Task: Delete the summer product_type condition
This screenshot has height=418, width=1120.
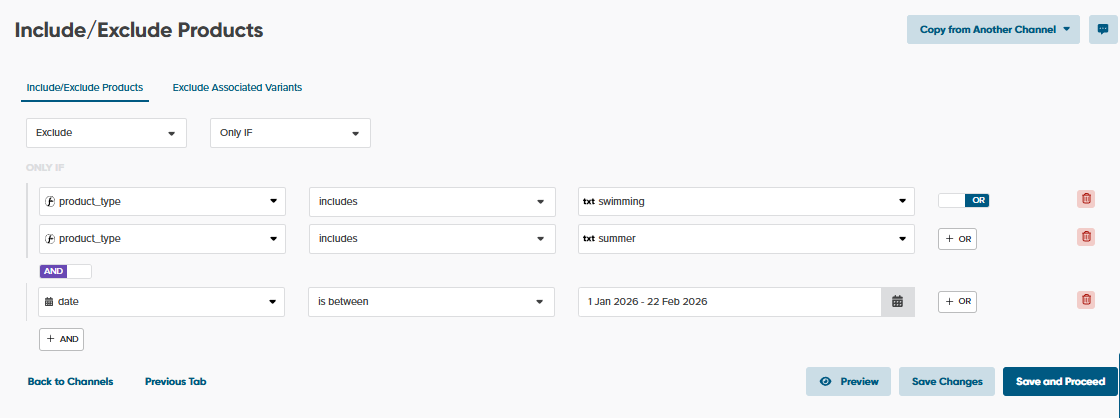Action: pyautogui.click(x=1085, y=237)
